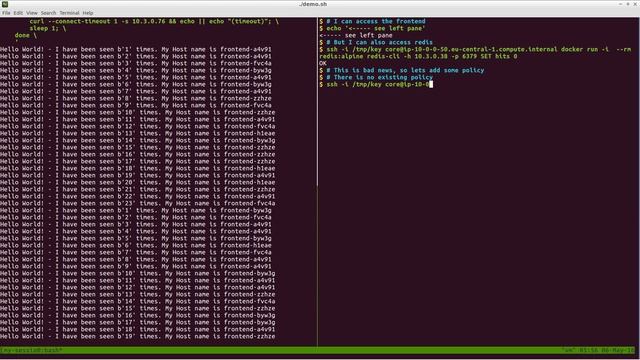The width and height of the screenshot is (640, 360).
Task: Open the Search menu
Action: 48,13
